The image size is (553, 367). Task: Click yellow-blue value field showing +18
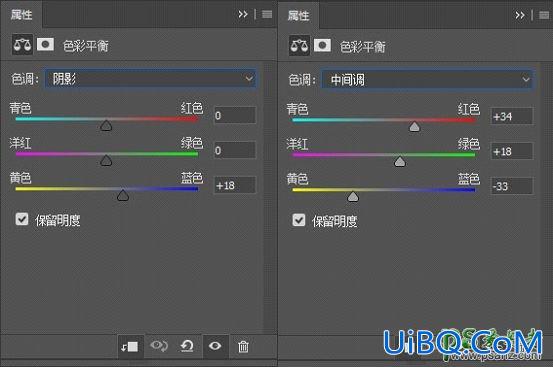coord(235,185)
